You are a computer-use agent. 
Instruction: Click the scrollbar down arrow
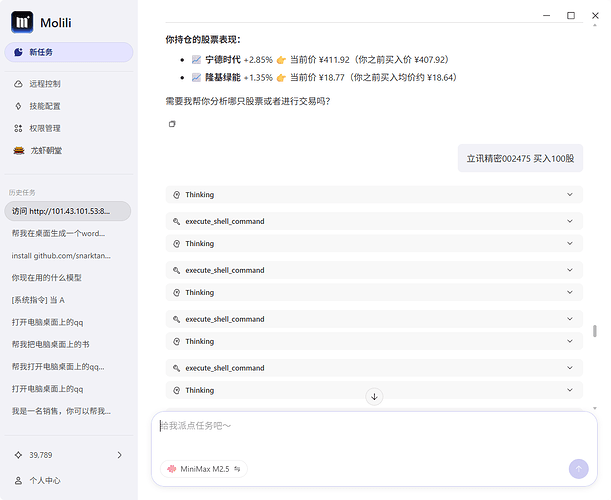595,408
